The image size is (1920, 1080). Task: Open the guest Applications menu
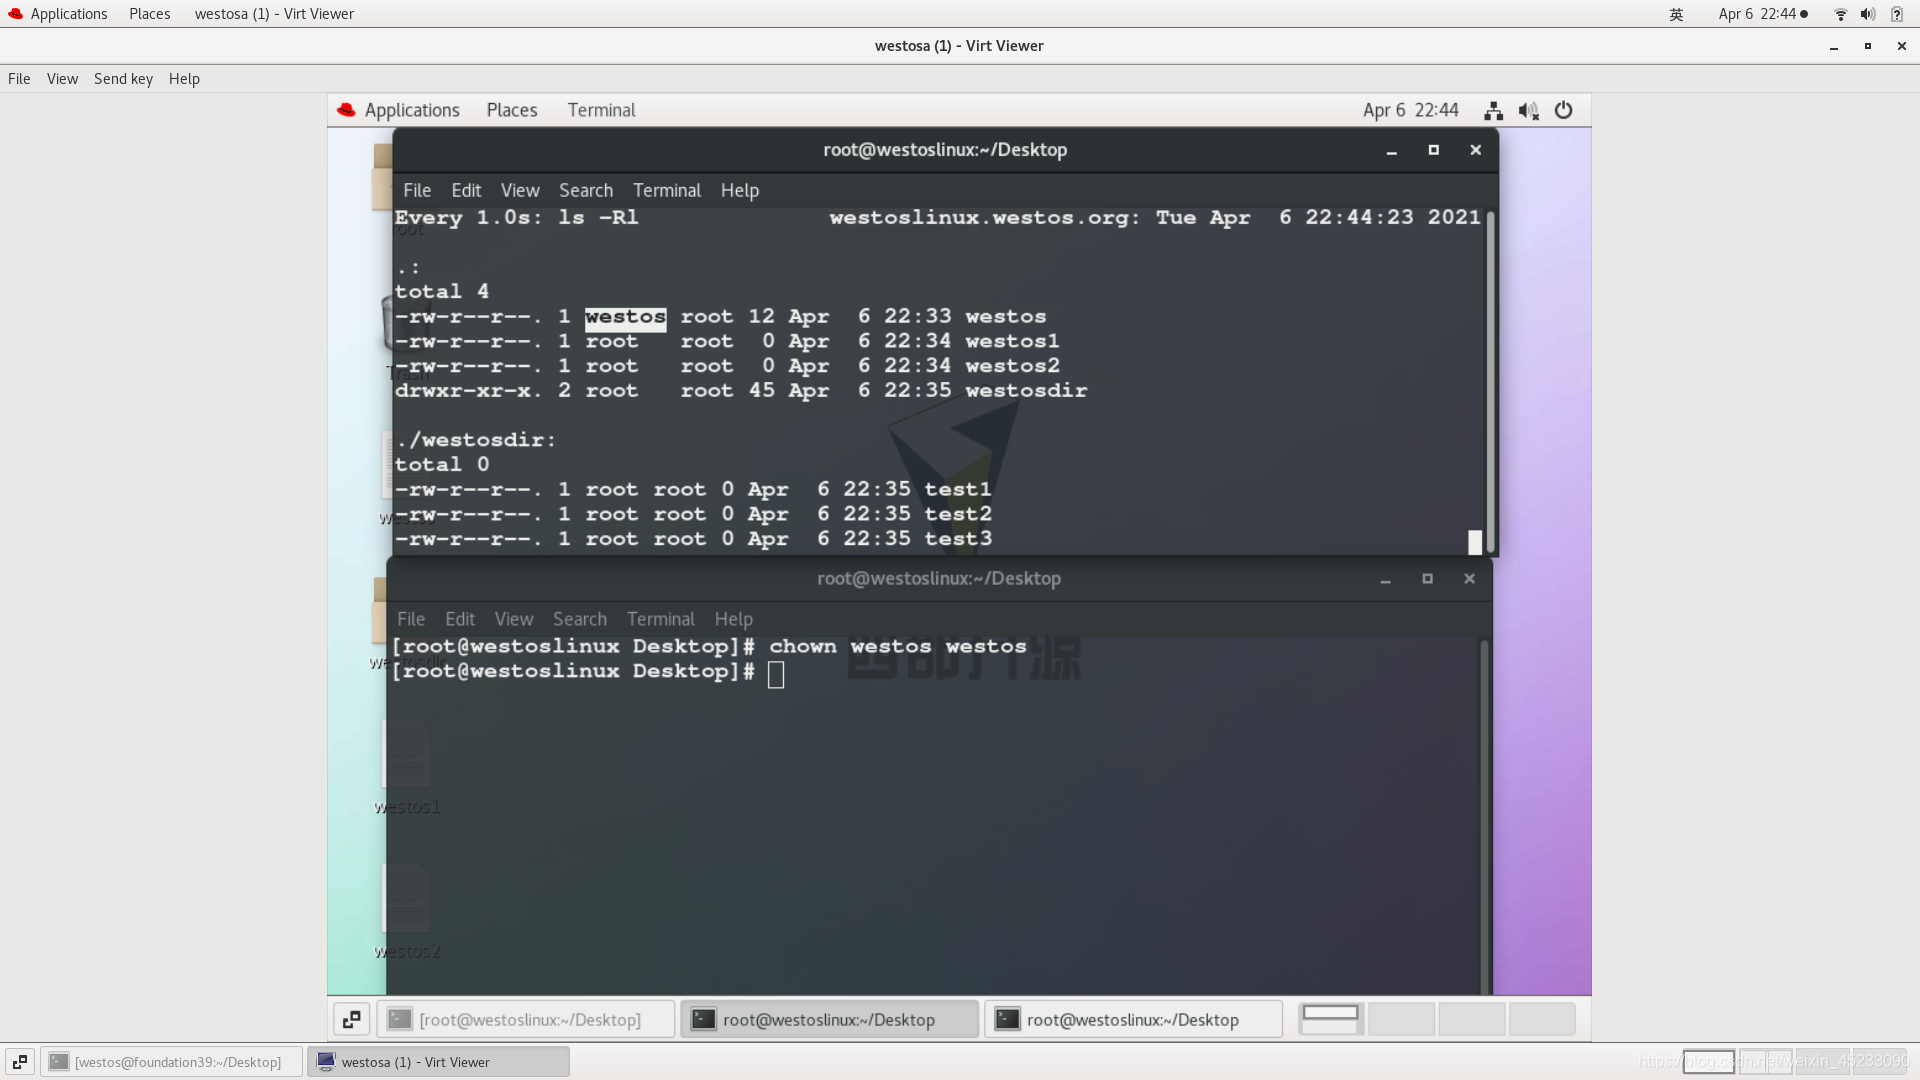pyautogui.click(x=399, y=110)
